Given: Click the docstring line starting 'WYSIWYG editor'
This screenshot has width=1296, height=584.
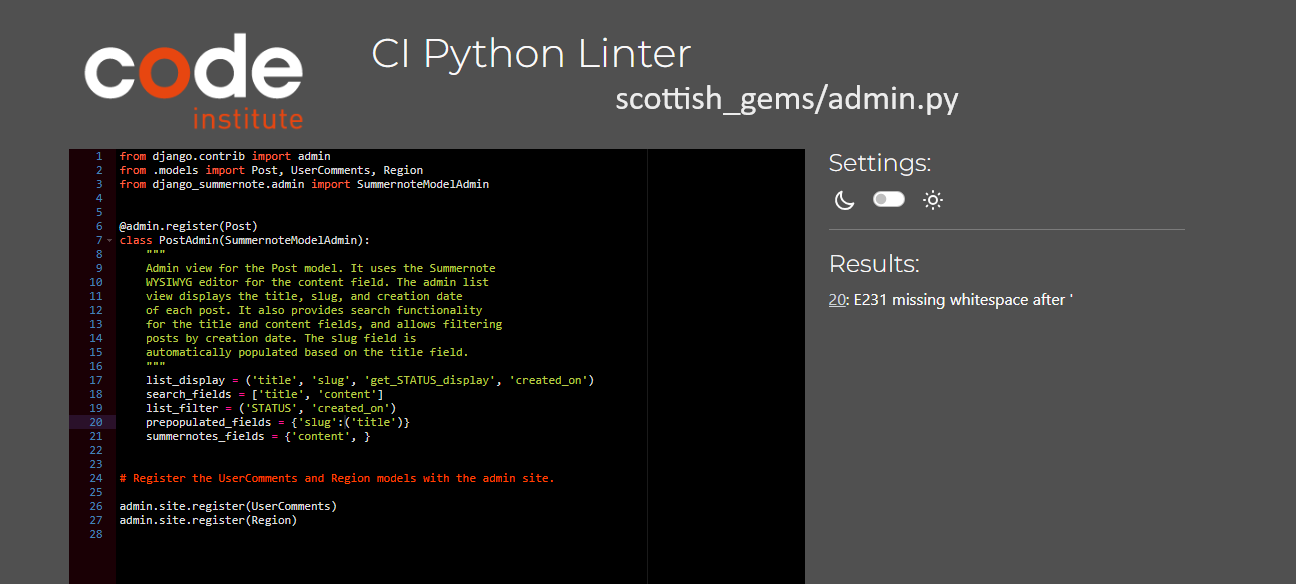Looking at the screenshot, I should (x=317, y=282).
